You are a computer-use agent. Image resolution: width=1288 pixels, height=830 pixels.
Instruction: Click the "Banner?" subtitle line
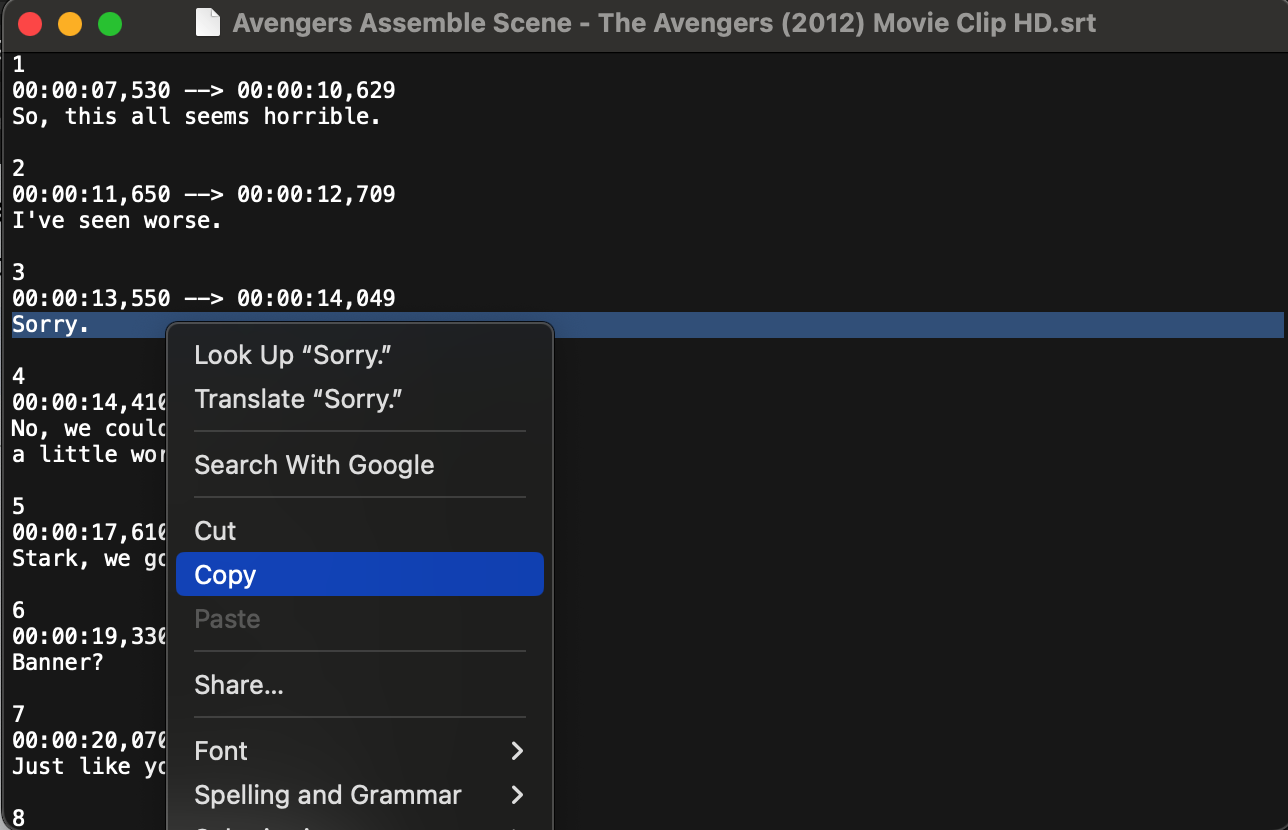pos(57,662)
